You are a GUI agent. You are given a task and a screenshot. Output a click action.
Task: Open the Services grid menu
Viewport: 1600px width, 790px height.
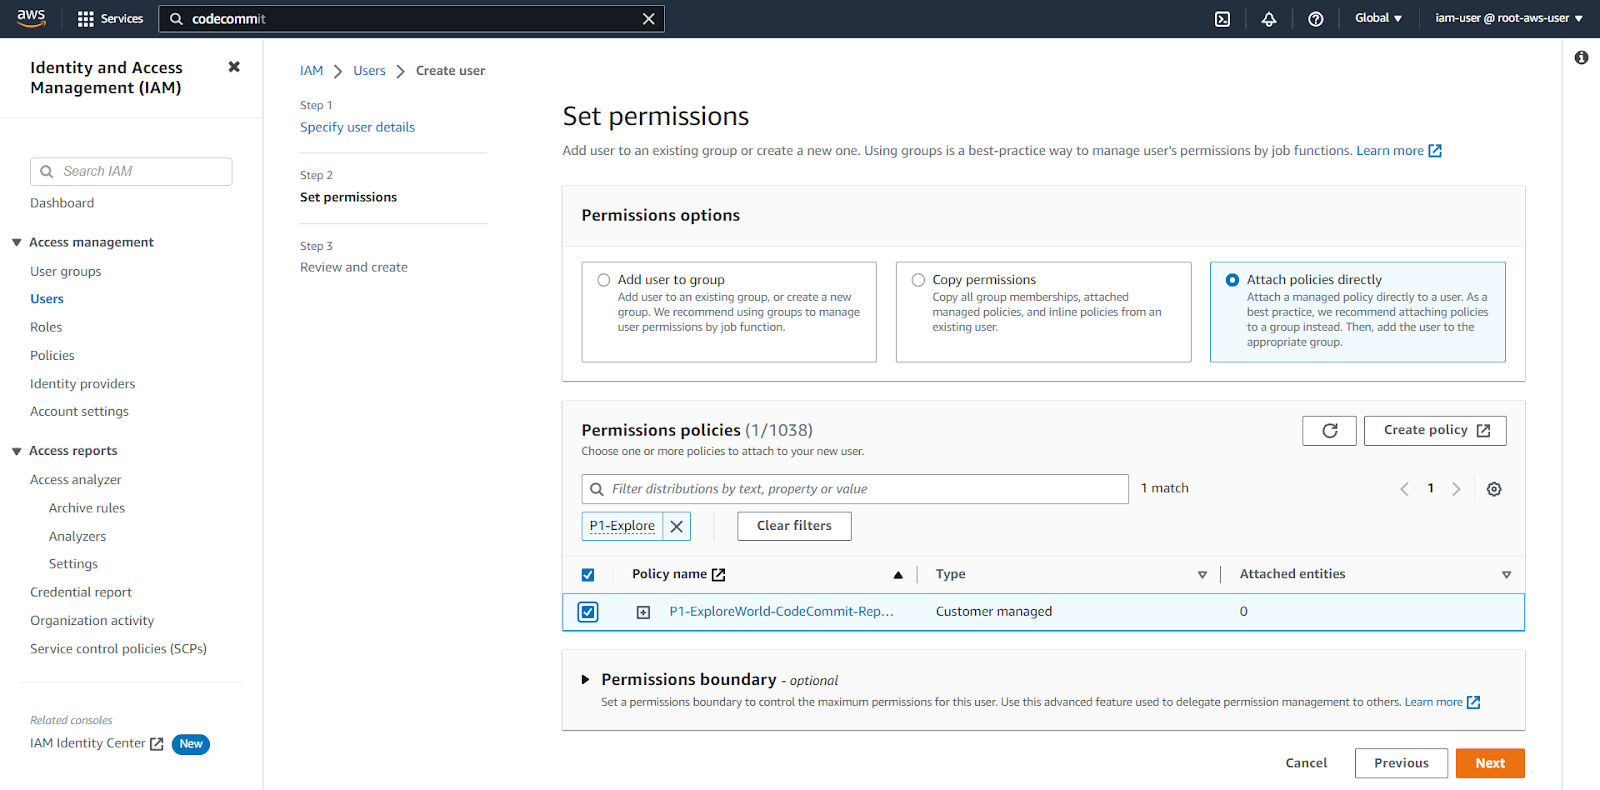point(110,19)
